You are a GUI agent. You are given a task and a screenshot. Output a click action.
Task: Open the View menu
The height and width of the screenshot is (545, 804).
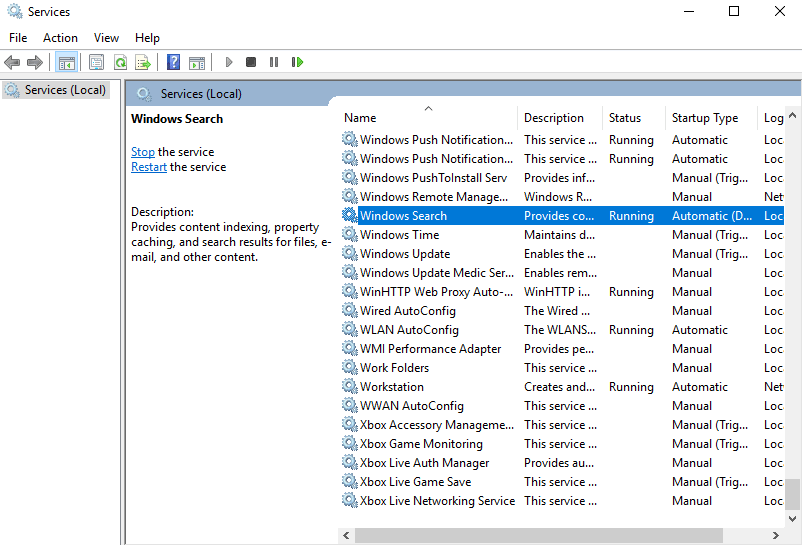click(106, 38)
